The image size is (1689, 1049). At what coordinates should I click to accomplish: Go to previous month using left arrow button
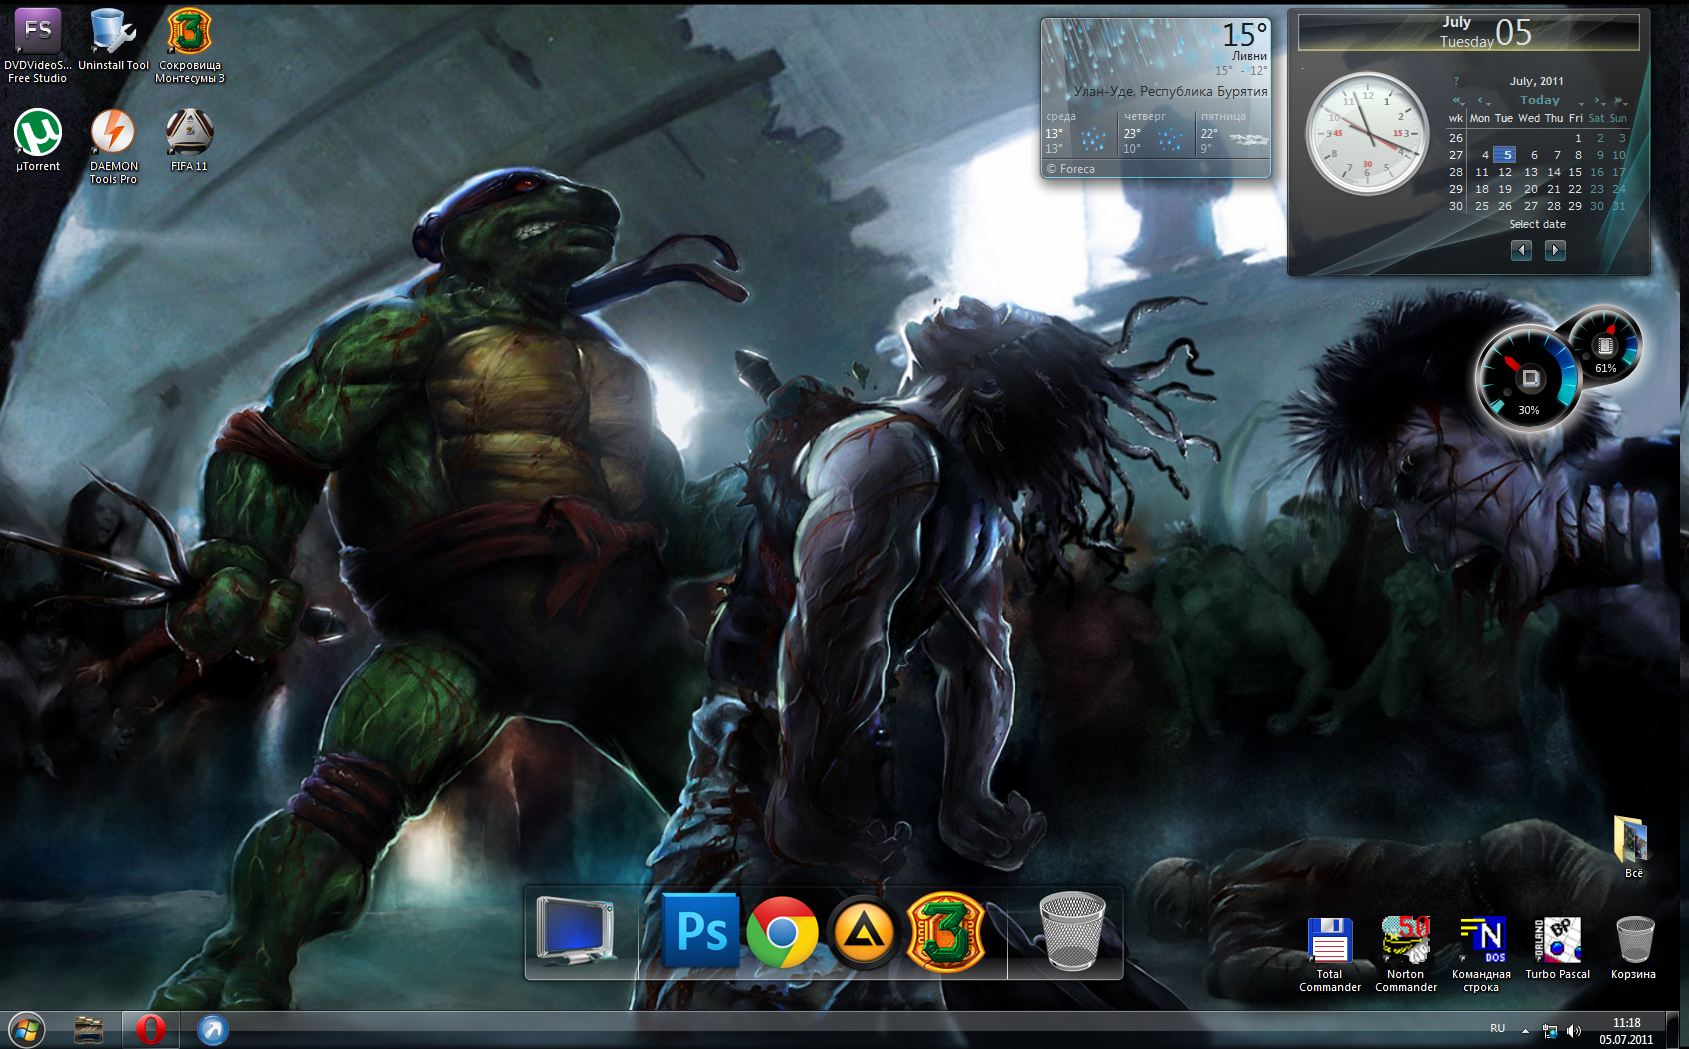point(1521,250)
